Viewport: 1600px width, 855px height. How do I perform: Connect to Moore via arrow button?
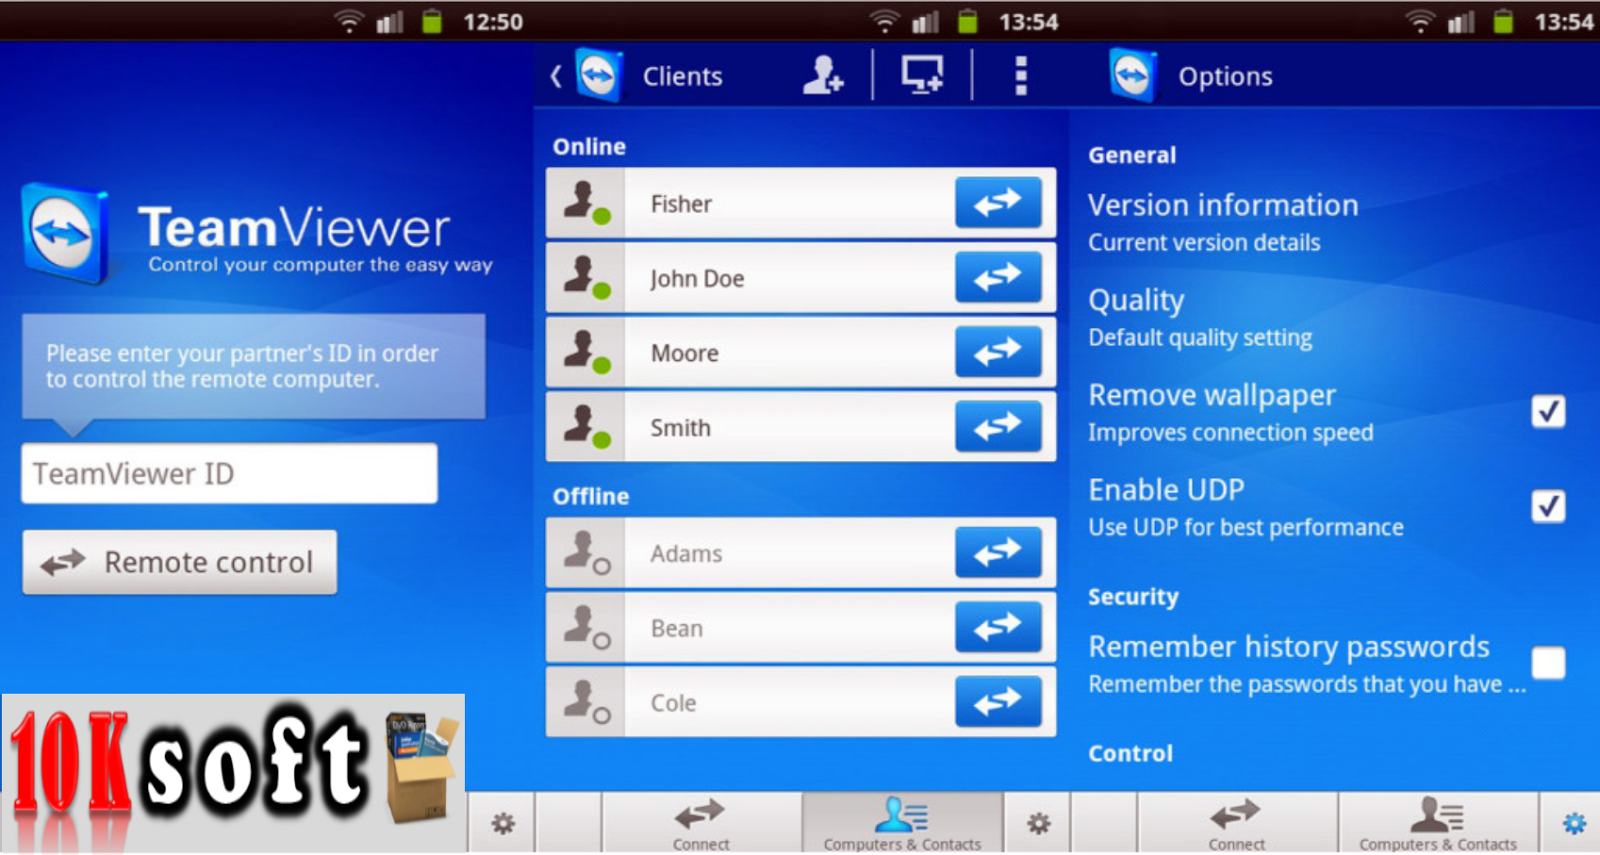click(x=998, y=352)
